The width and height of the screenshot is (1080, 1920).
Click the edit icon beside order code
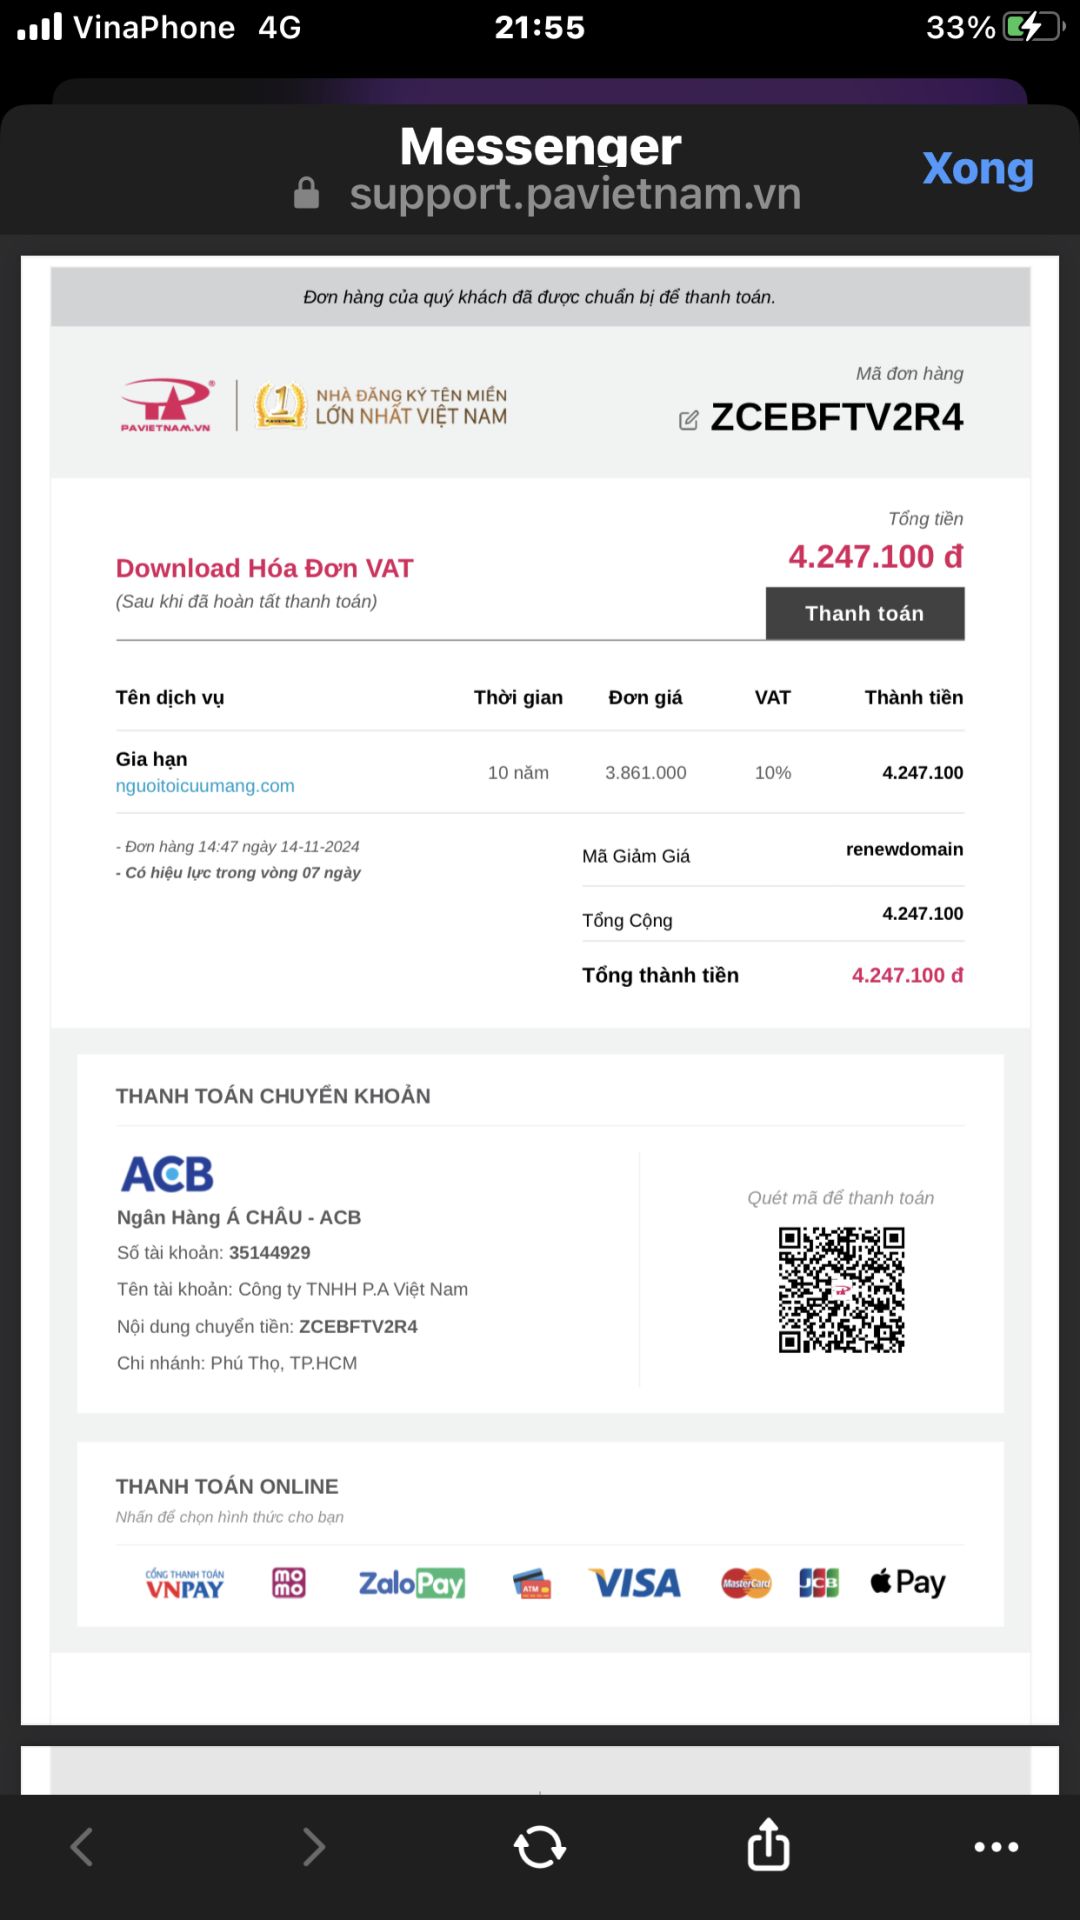point(688,420)
